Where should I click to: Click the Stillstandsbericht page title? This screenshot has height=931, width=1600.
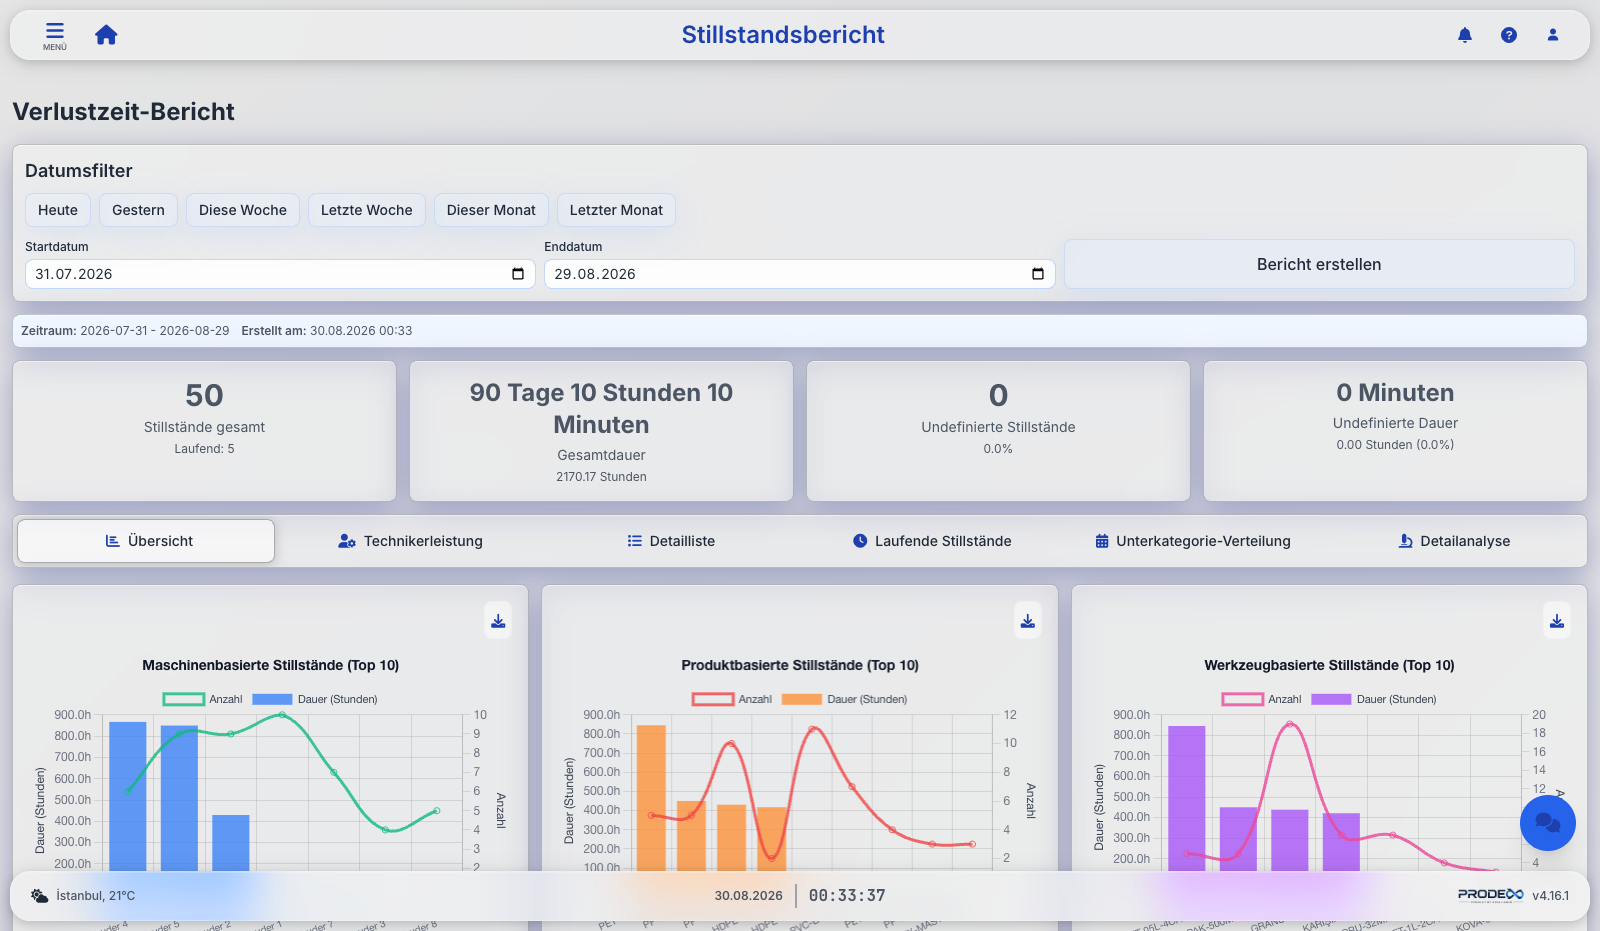pyautogui.click(x=783, y=35)
